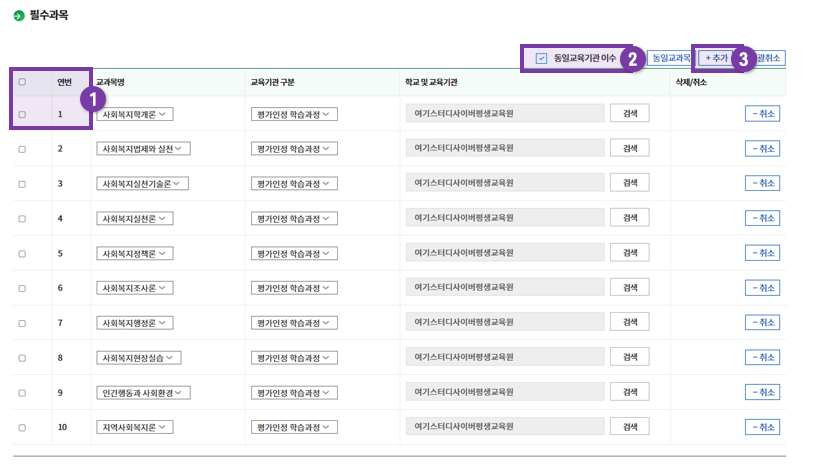Click 검색 button in row 2

pyautogui.click(x=630, y=148)
